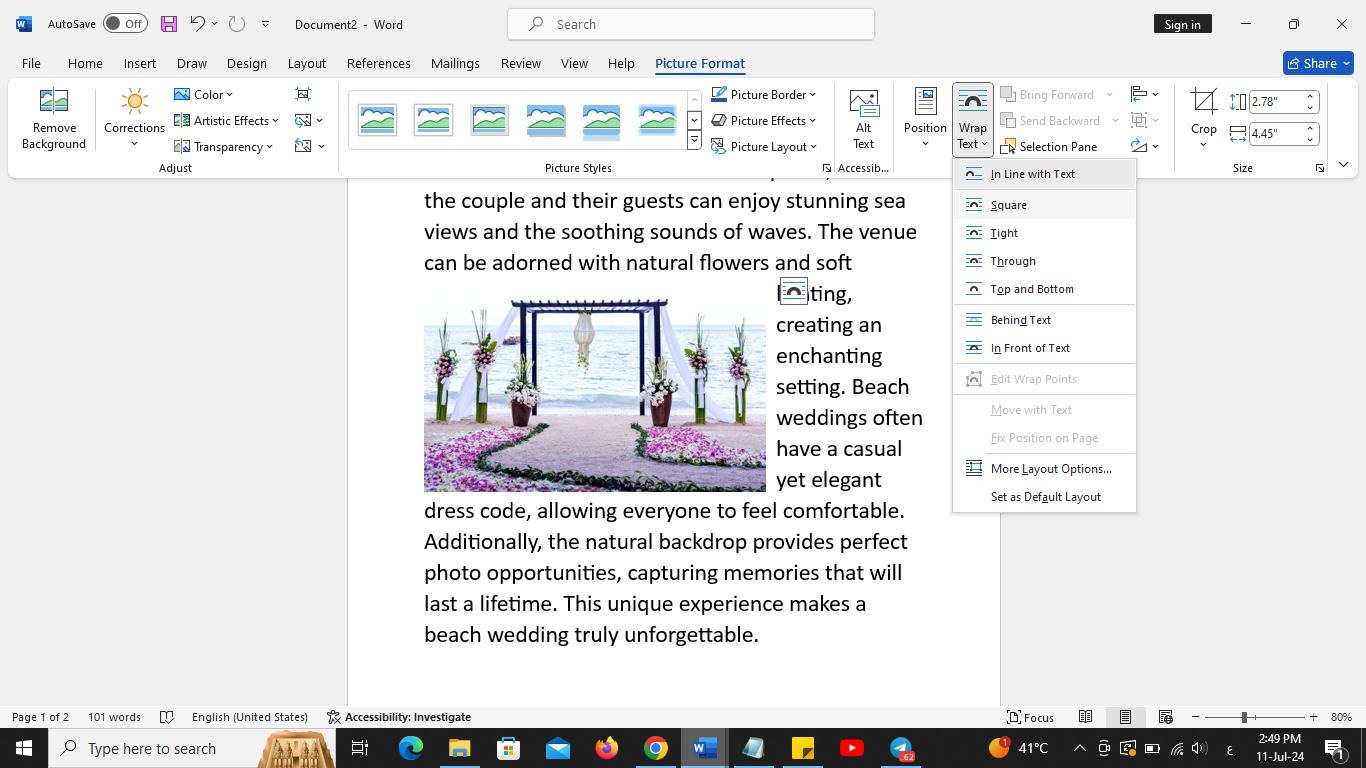Click the zoom in plus button
The height and width of the screenshot is (768, 1366).
pyautogui.click(x=1313, y=717)
